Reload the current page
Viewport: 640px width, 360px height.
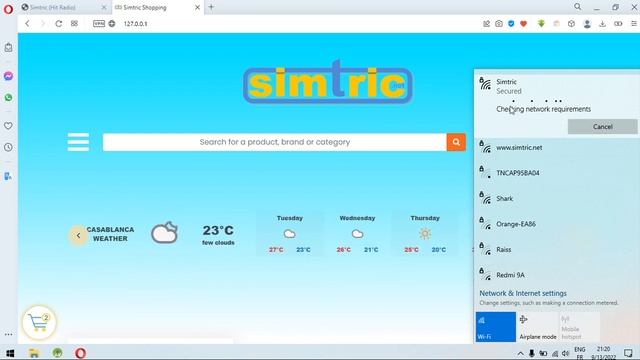click(x=59, y=24)
